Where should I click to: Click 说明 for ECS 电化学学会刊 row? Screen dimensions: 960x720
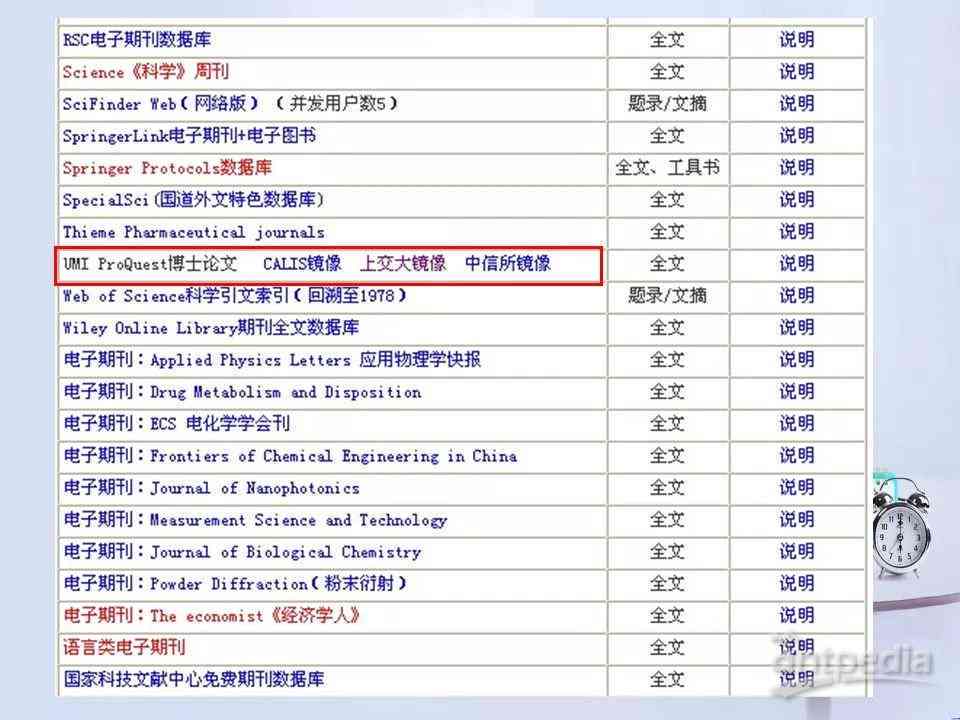tap(797, 424)
